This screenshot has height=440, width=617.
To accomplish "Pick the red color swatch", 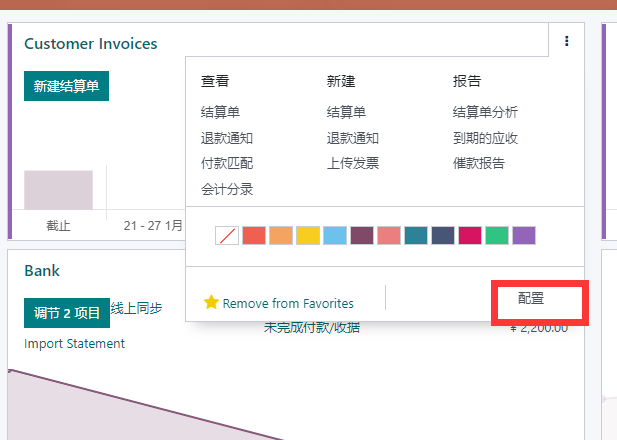I will [x=254, y=235].
